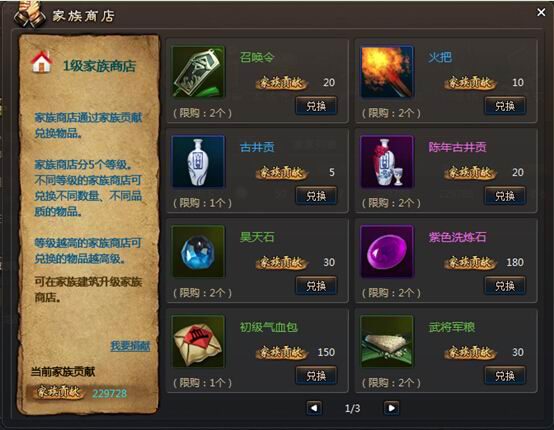
Task: Exchange 紫色洗炼石 costing 180 contribution
Action: pos(505,285)
